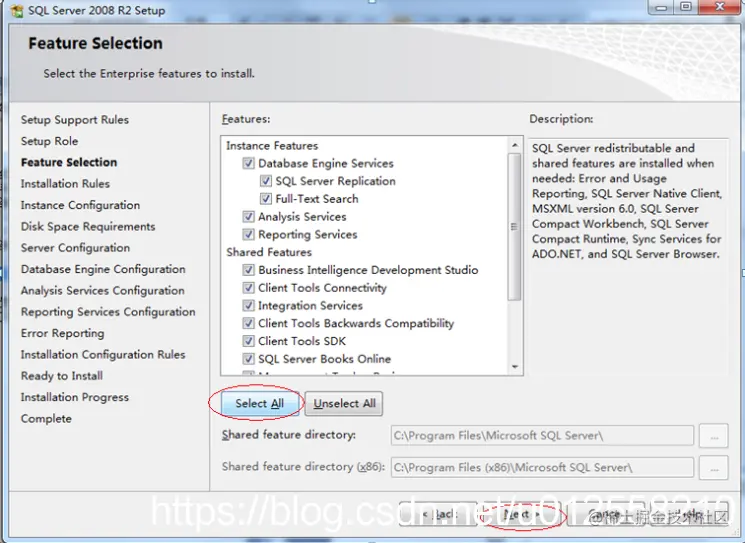Click the Select All button
This screenshot has height=543, width=745.
tap(259, 403)
